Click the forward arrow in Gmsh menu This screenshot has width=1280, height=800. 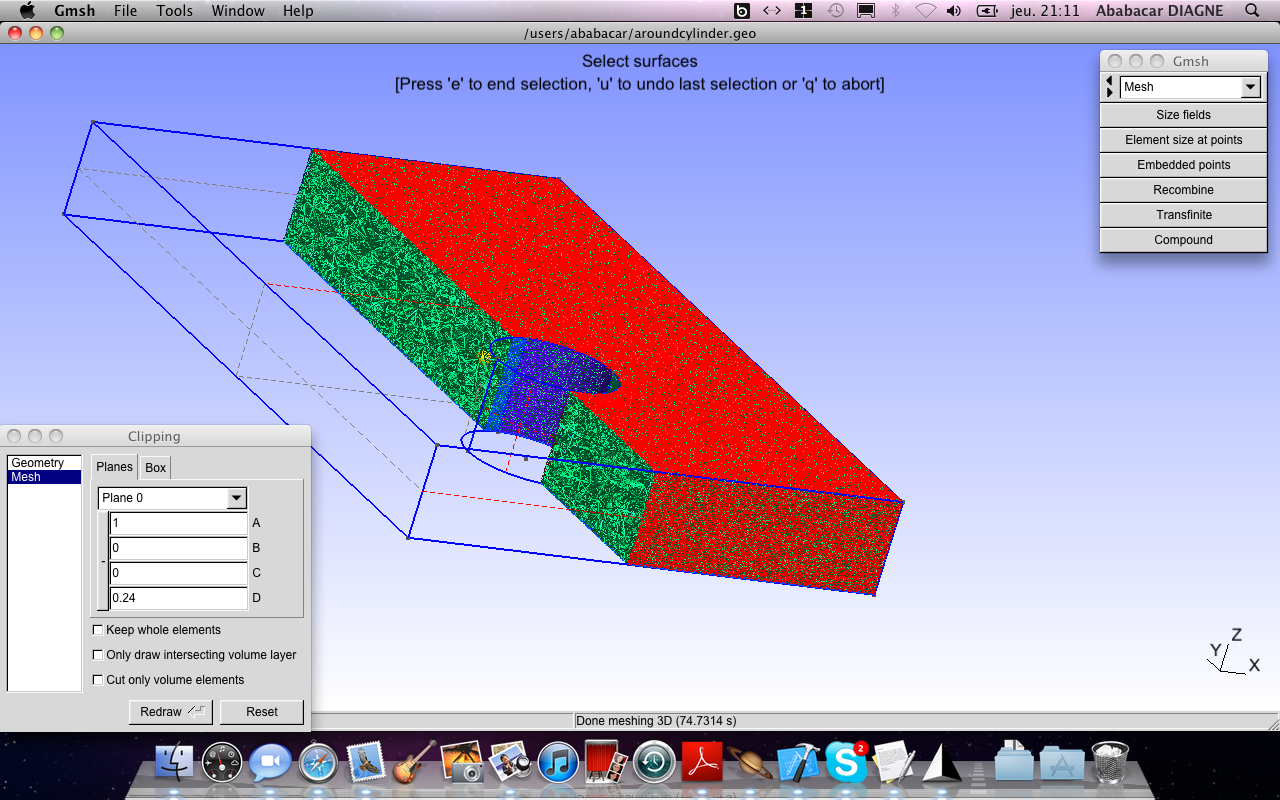pos(1109,93)
